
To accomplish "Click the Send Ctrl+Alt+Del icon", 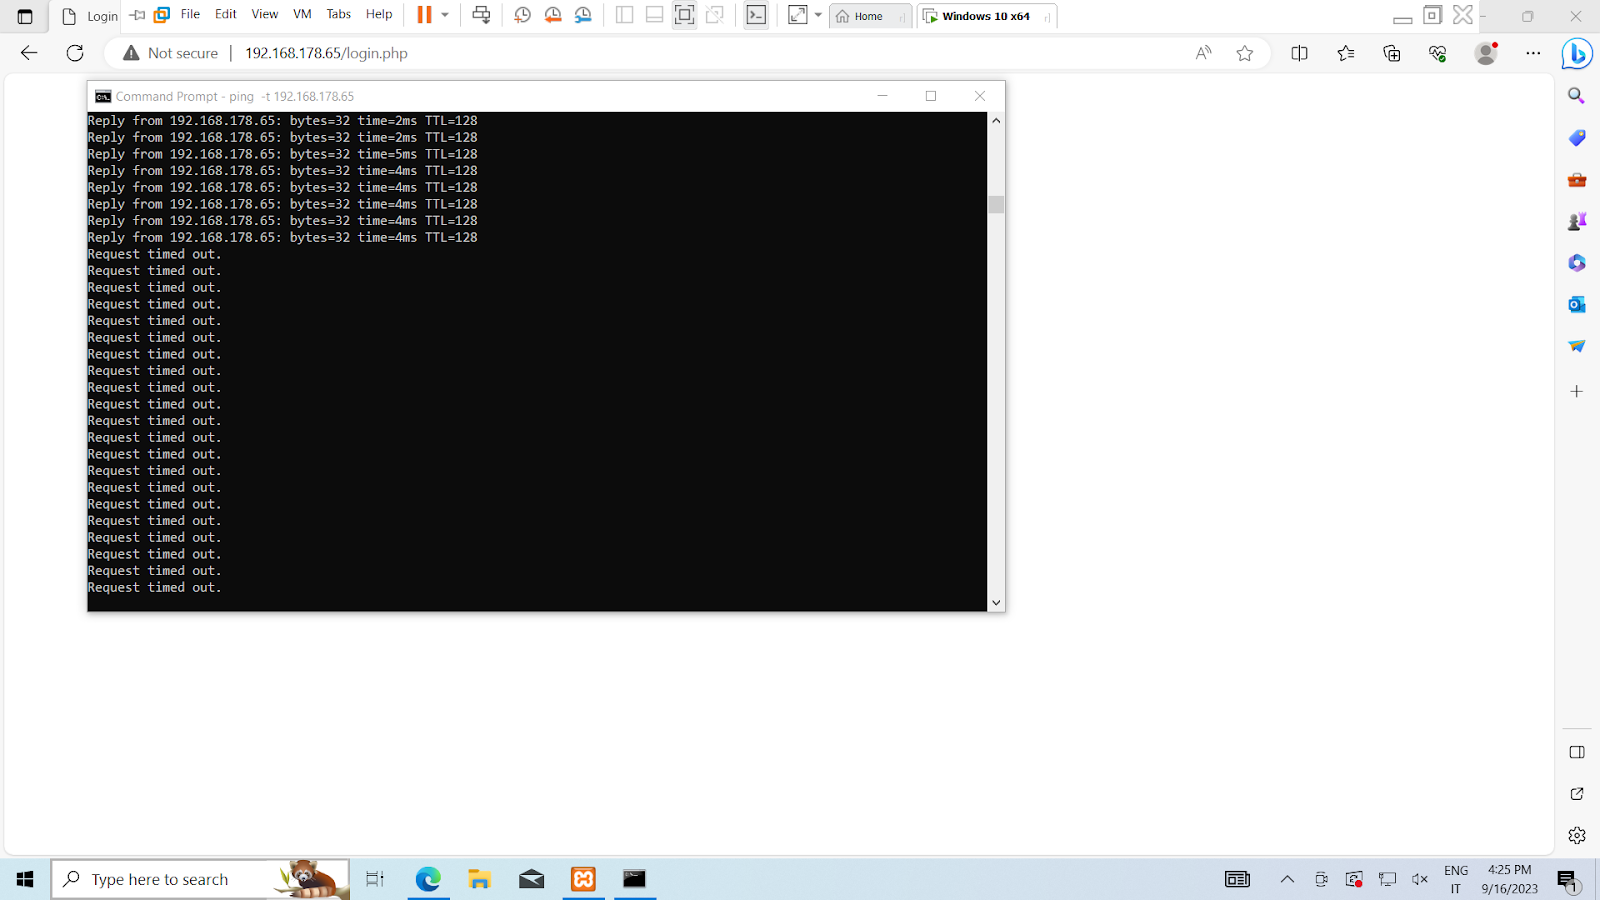I will (x=481, y=15).
